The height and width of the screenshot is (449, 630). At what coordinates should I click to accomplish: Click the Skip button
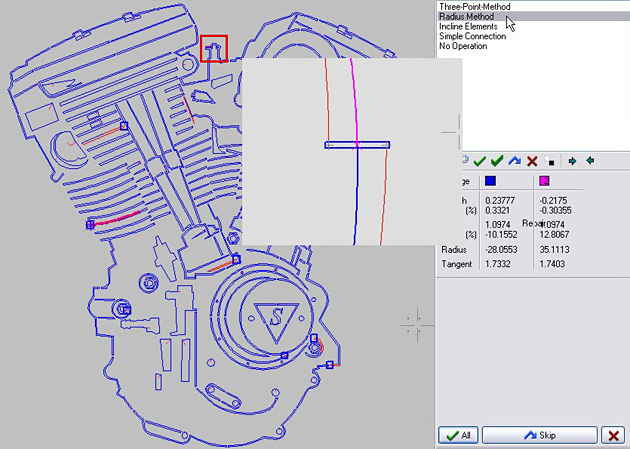pyautogui.click(x=540, y=435)
